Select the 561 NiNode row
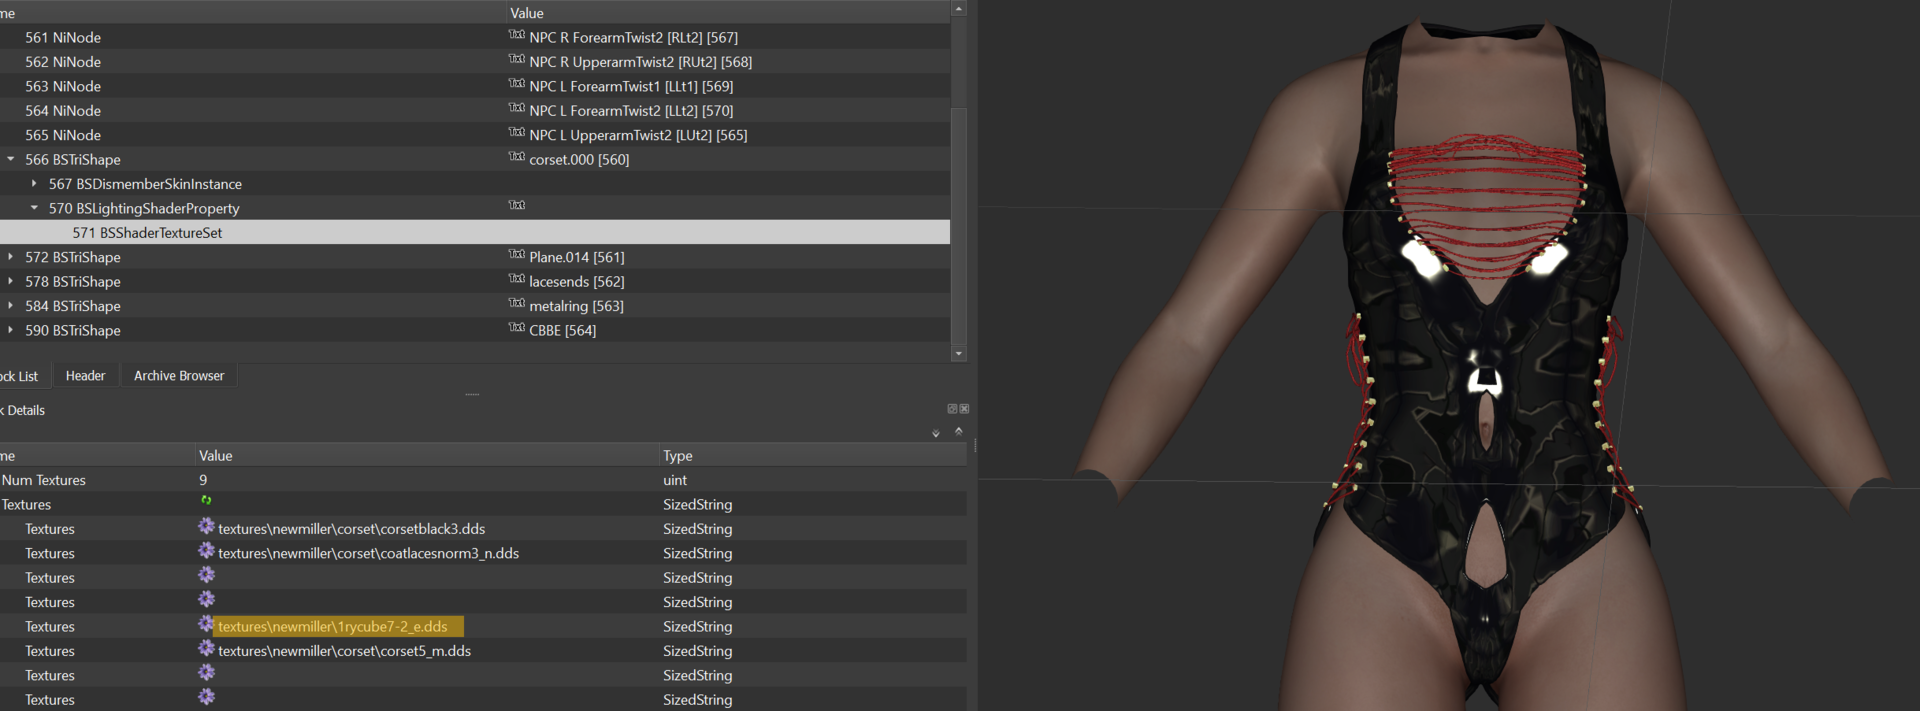This screenshot has height=711, width=1920. [x=475, y=37]
